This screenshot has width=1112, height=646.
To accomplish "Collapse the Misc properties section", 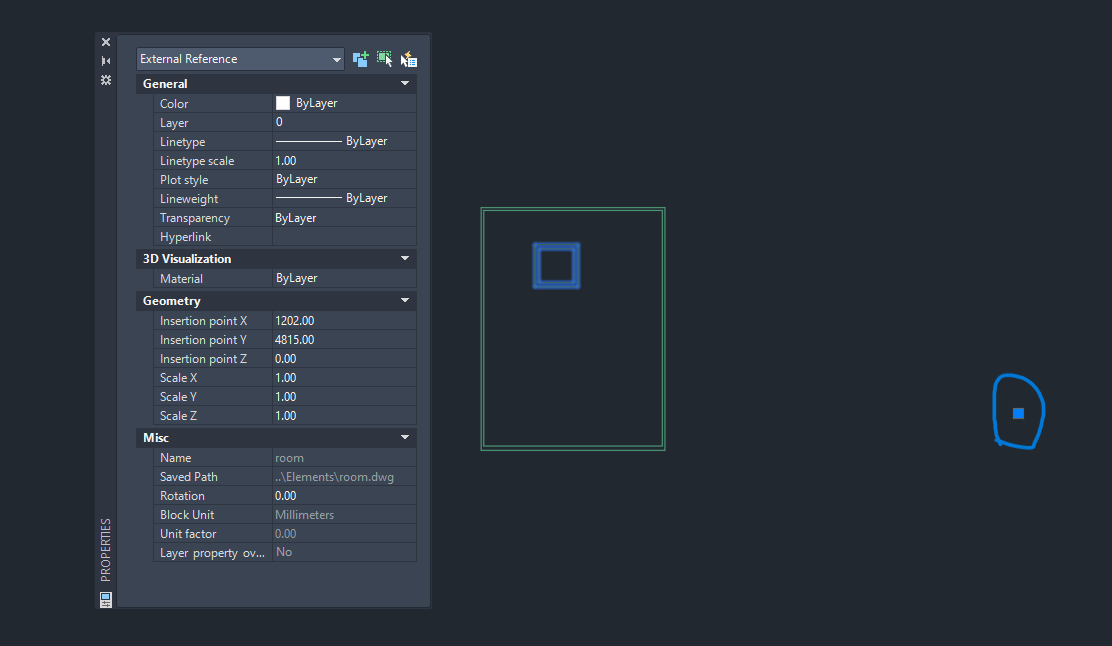I will tap(405, 437).
